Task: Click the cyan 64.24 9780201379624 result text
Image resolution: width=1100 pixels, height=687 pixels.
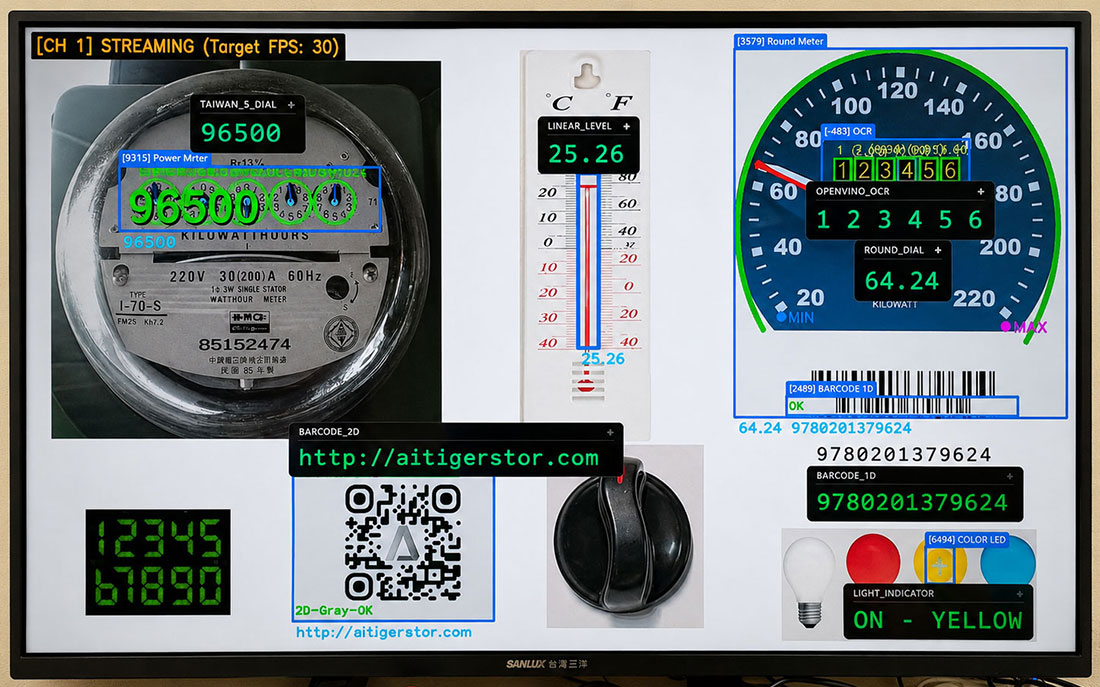Action: [x=825, y=428]
